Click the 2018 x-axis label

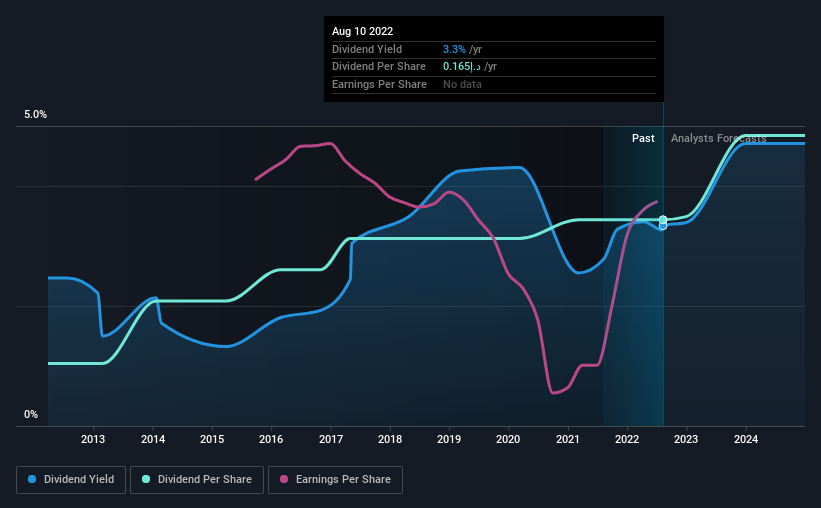click(x=390, y=439)
